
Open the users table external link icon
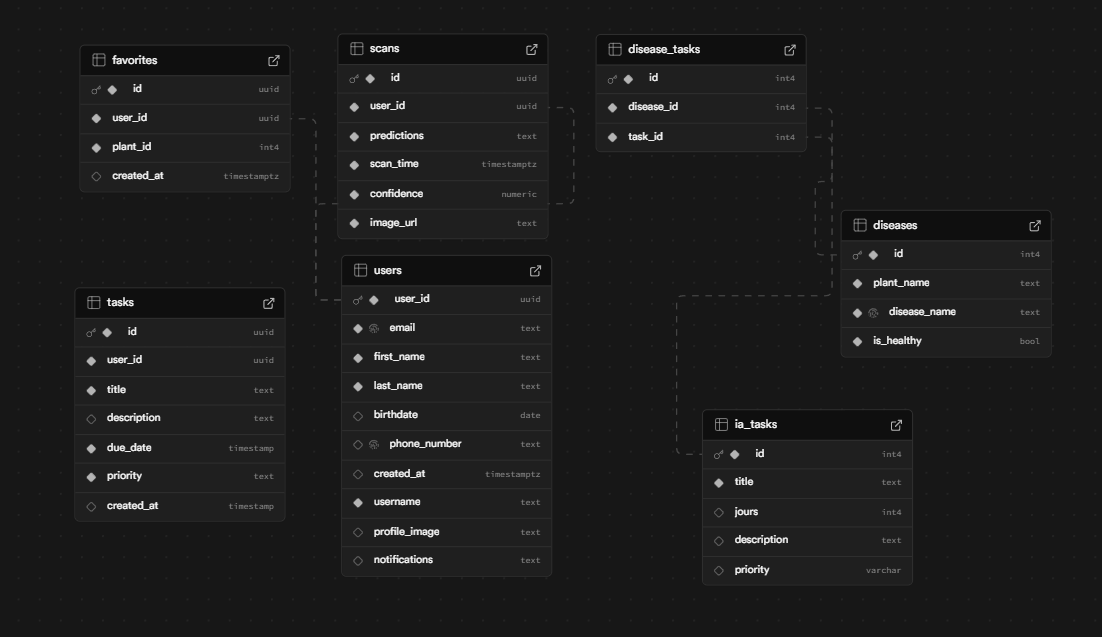535,271
